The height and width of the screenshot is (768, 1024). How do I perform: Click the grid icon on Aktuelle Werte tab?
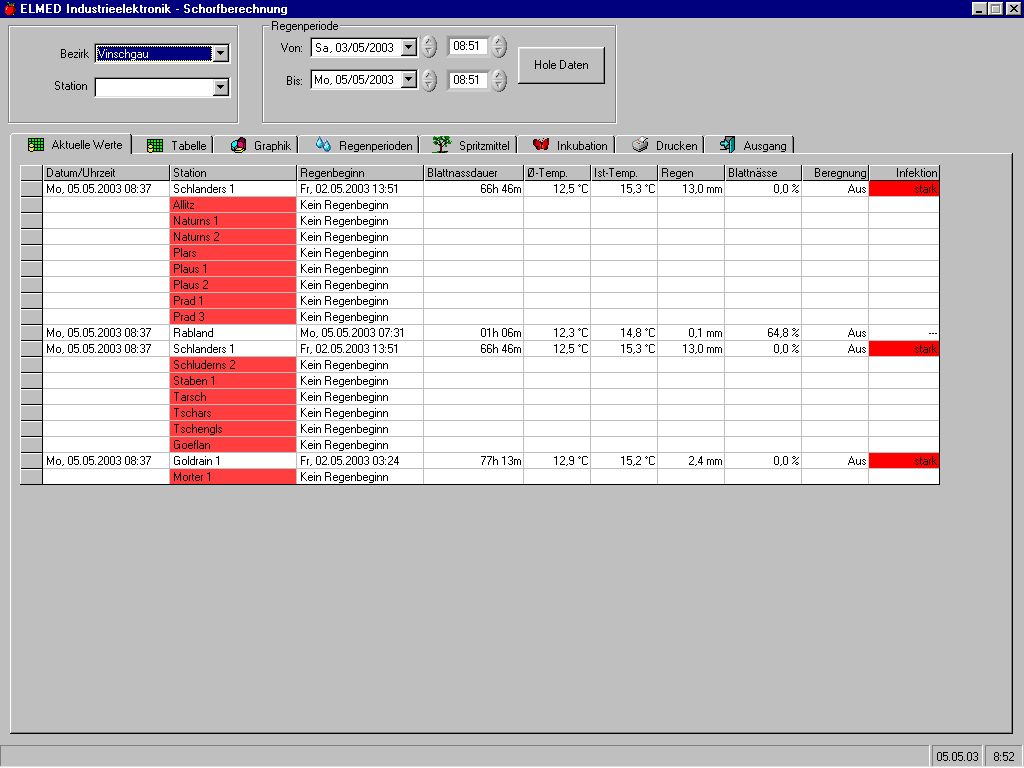coord(36,145)
